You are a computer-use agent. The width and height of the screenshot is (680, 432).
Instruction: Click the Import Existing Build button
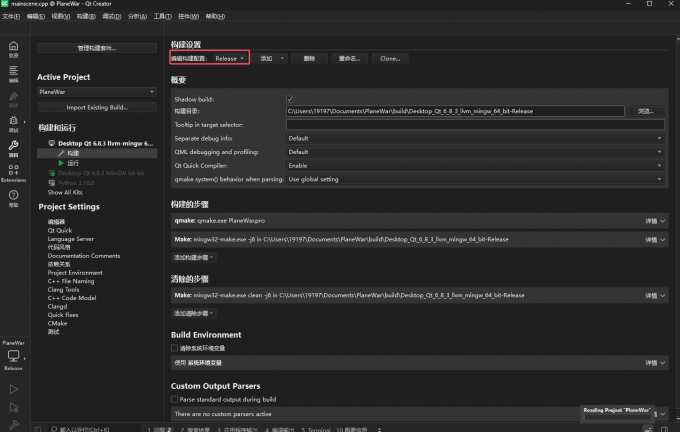click(96, 107)
